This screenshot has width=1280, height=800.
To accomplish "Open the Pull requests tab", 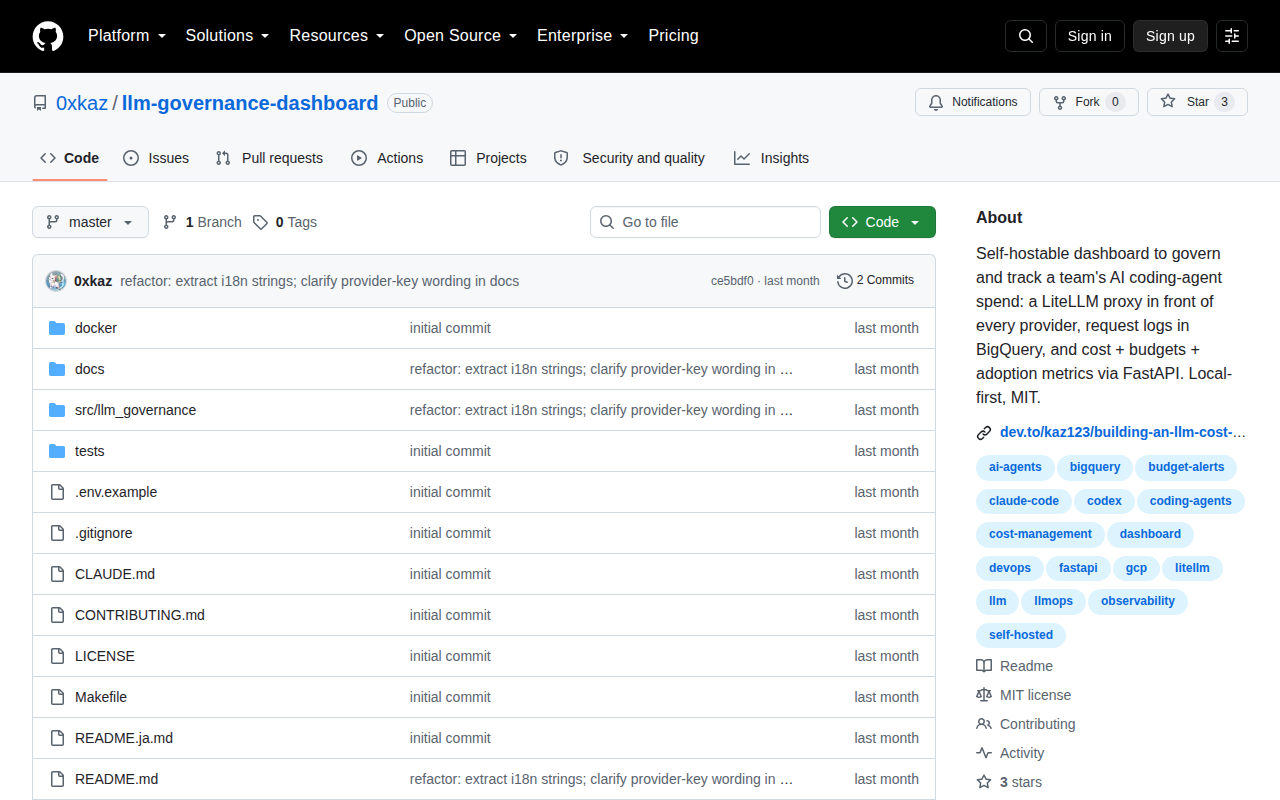I will (270, 158).
